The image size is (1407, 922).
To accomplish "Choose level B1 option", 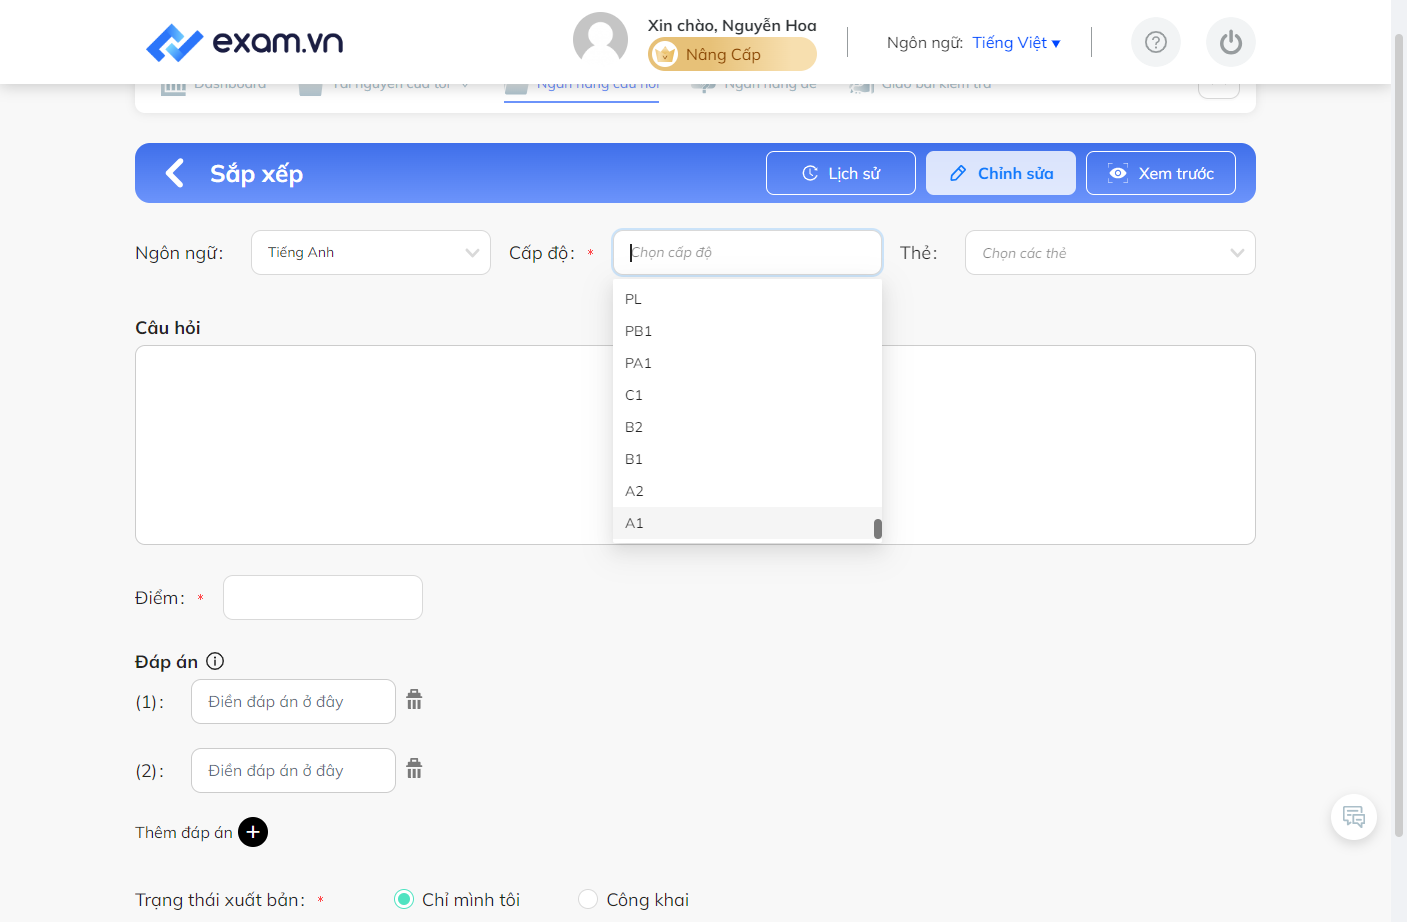I will (747, 459).
